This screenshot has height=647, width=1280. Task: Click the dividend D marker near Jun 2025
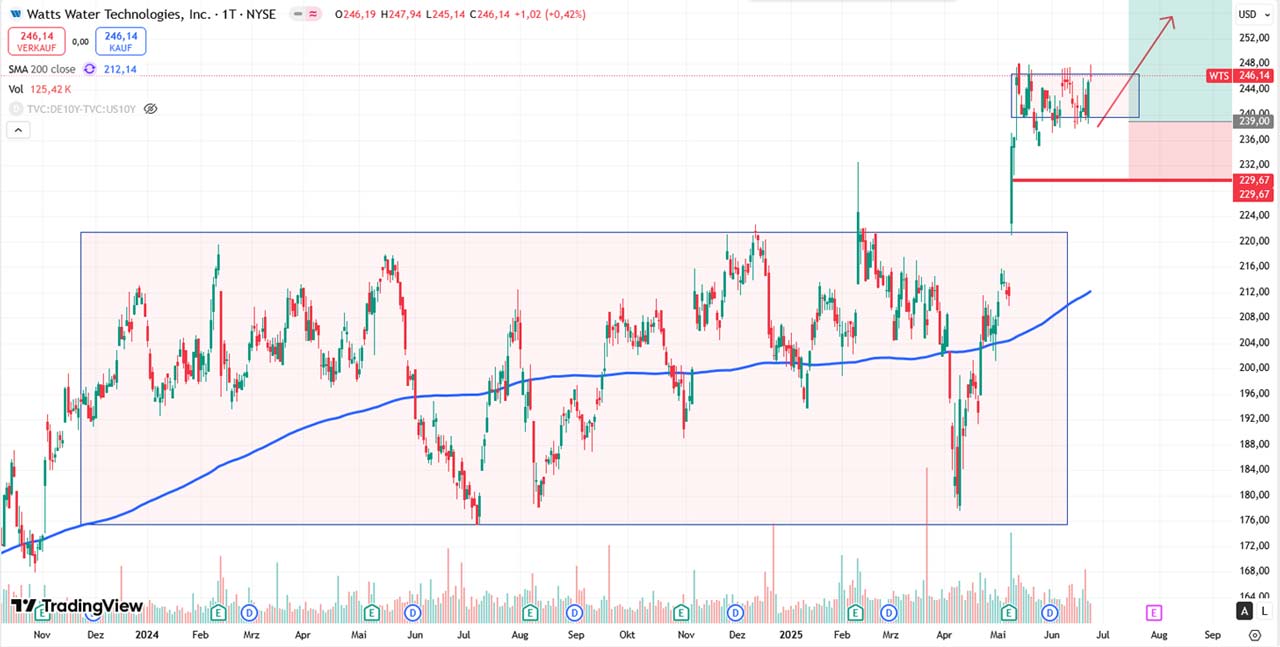(x=1050, y=612)
